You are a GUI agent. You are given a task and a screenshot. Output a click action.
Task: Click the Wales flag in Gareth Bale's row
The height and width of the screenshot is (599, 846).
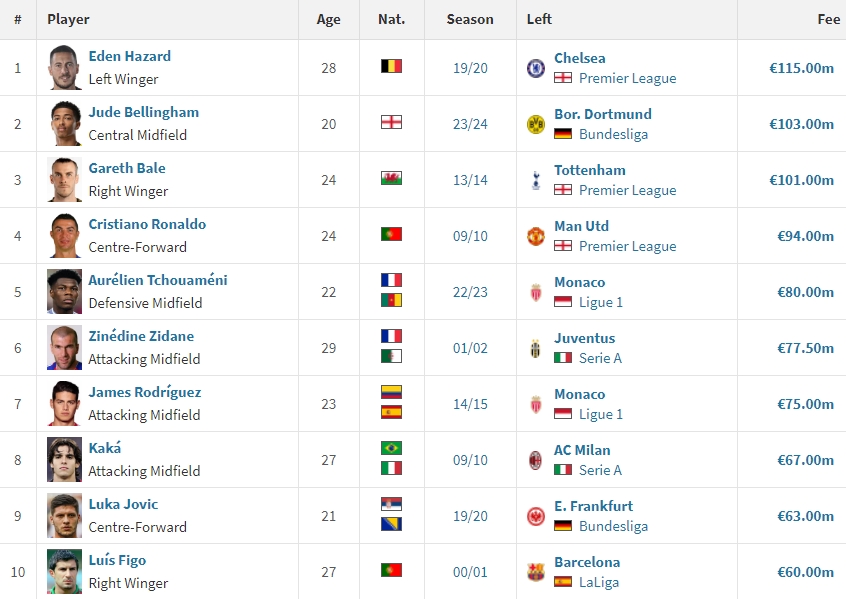point(391,178)
